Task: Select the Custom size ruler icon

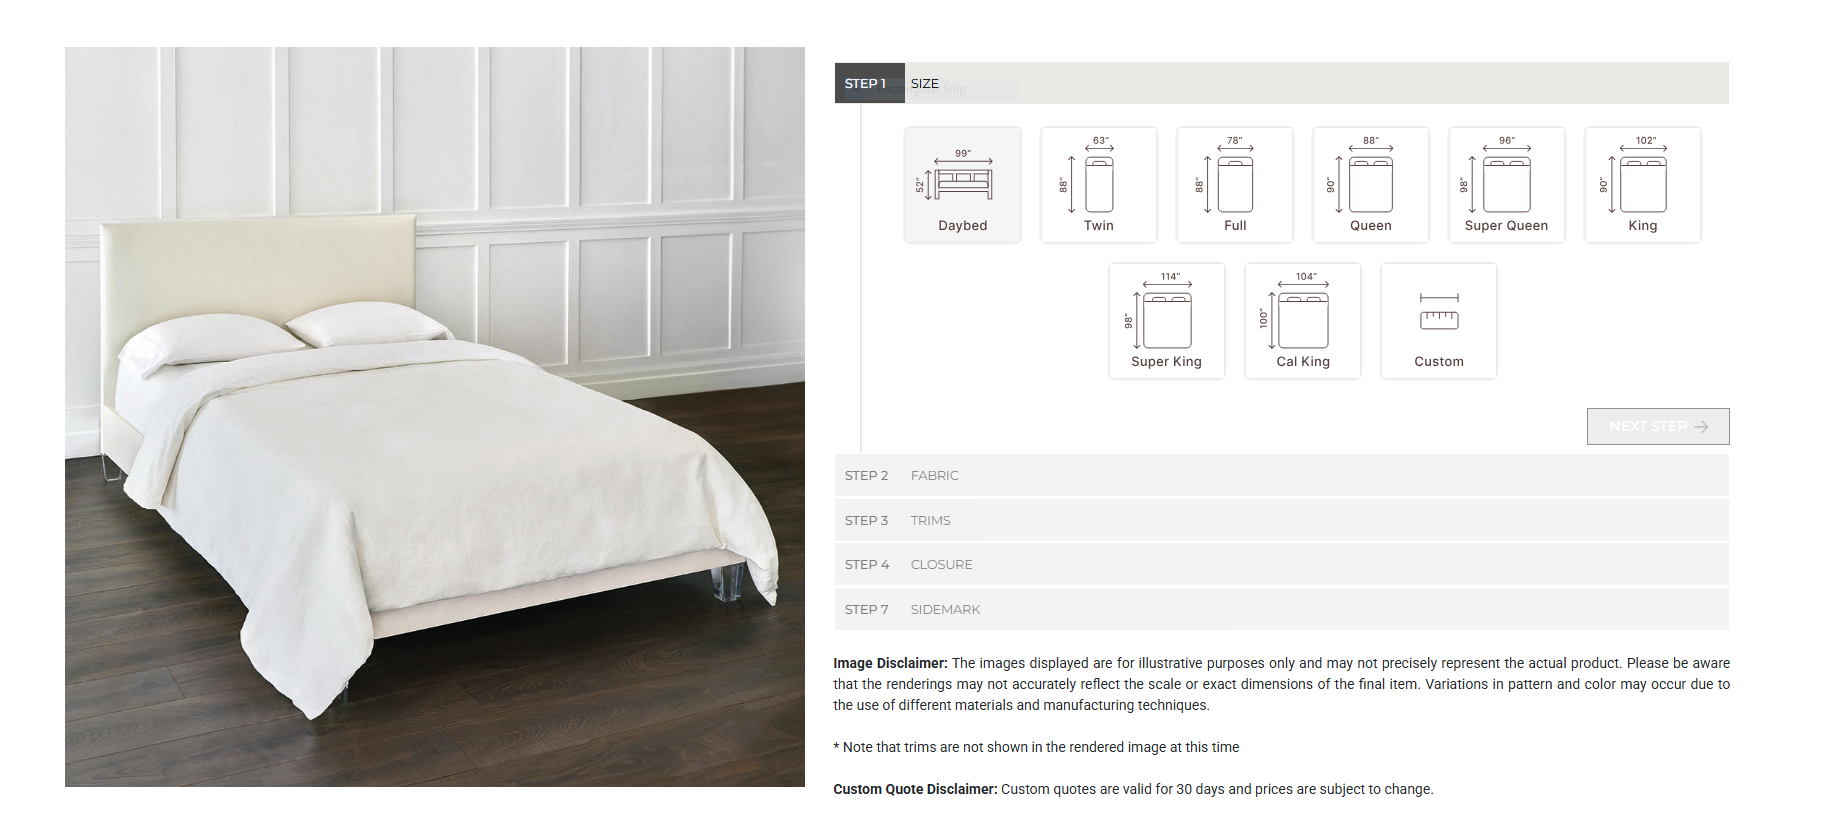Action: [1439, 312]
